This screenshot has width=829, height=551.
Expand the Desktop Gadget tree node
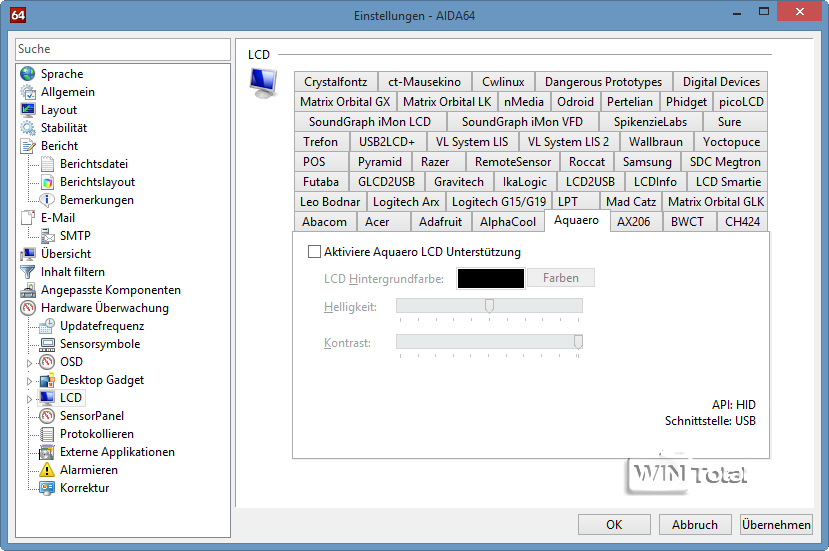(30, 381)
